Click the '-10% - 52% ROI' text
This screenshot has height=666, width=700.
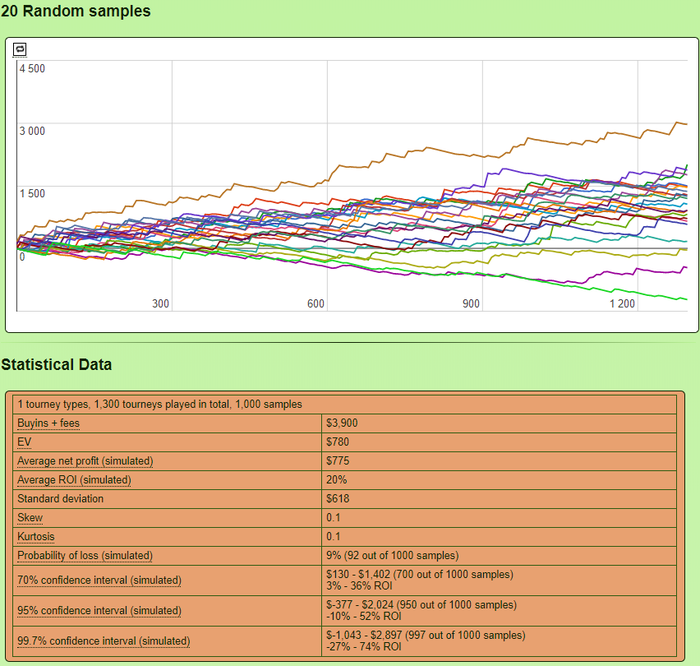[363, 616]
